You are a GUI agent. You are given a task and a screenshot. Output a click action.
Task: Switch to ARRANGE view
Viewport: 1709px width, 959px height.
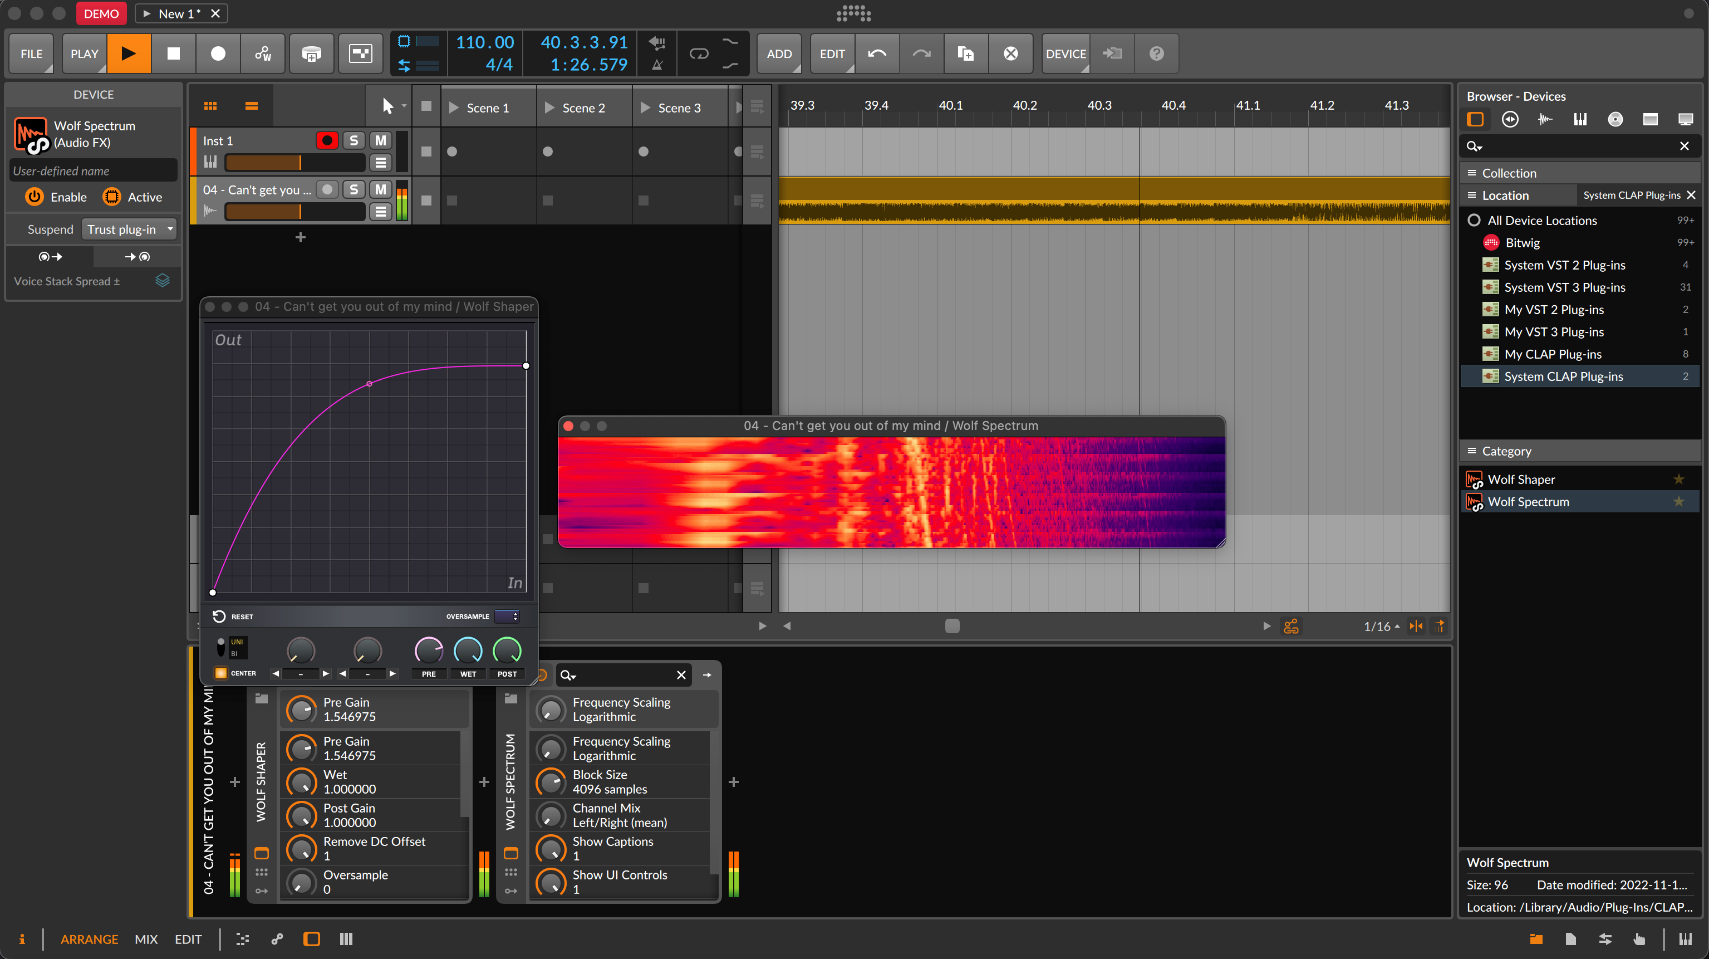pyautogui.click(x=89, y=939)
